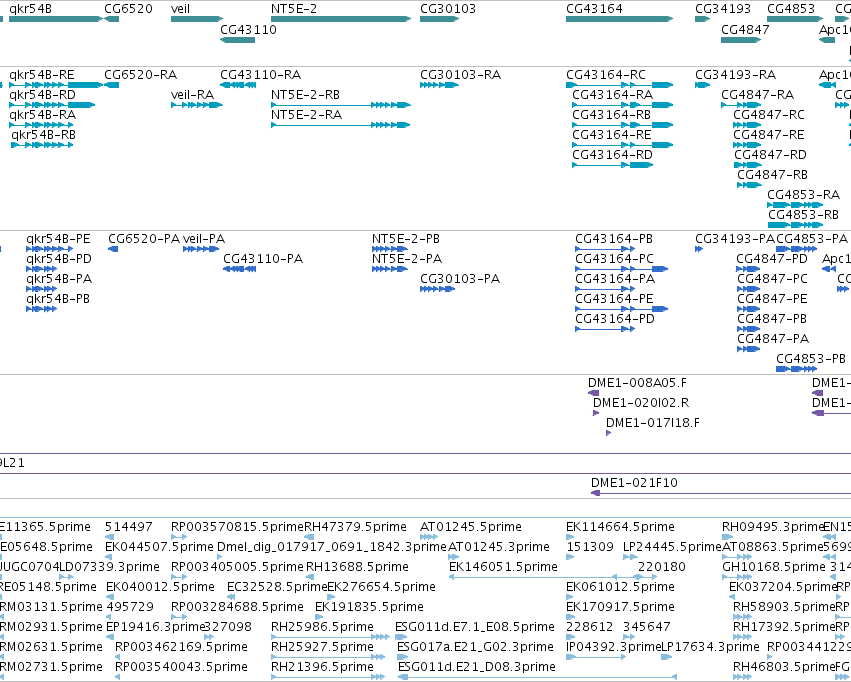The width and height of the screenshot is (851, 682).
Task: Select the NT5E-2-RA transcript label
Action: click(307, 115)
